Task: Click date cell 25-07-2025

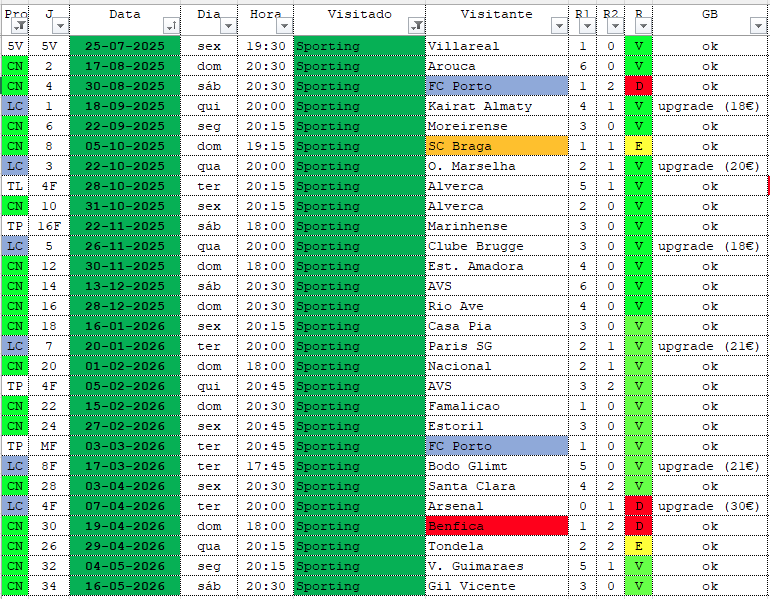Action: (x=125, y=46)
